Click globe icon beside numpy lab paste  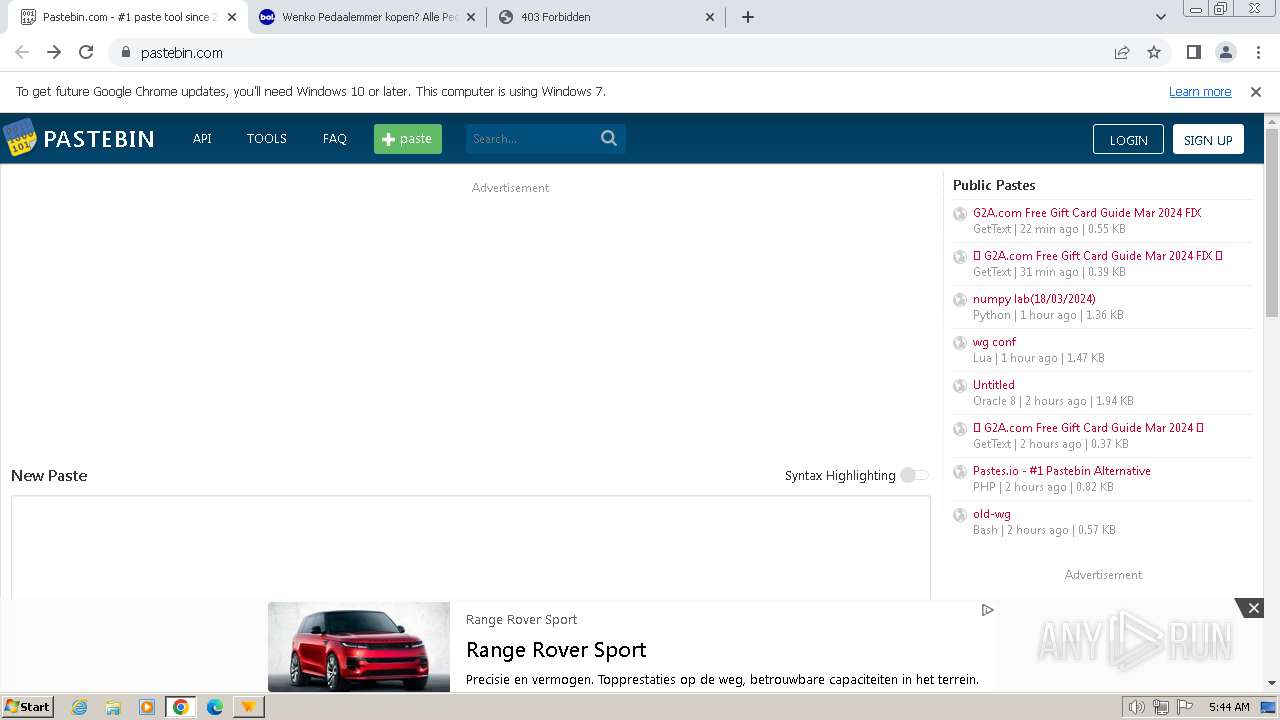tap(960, 300)
